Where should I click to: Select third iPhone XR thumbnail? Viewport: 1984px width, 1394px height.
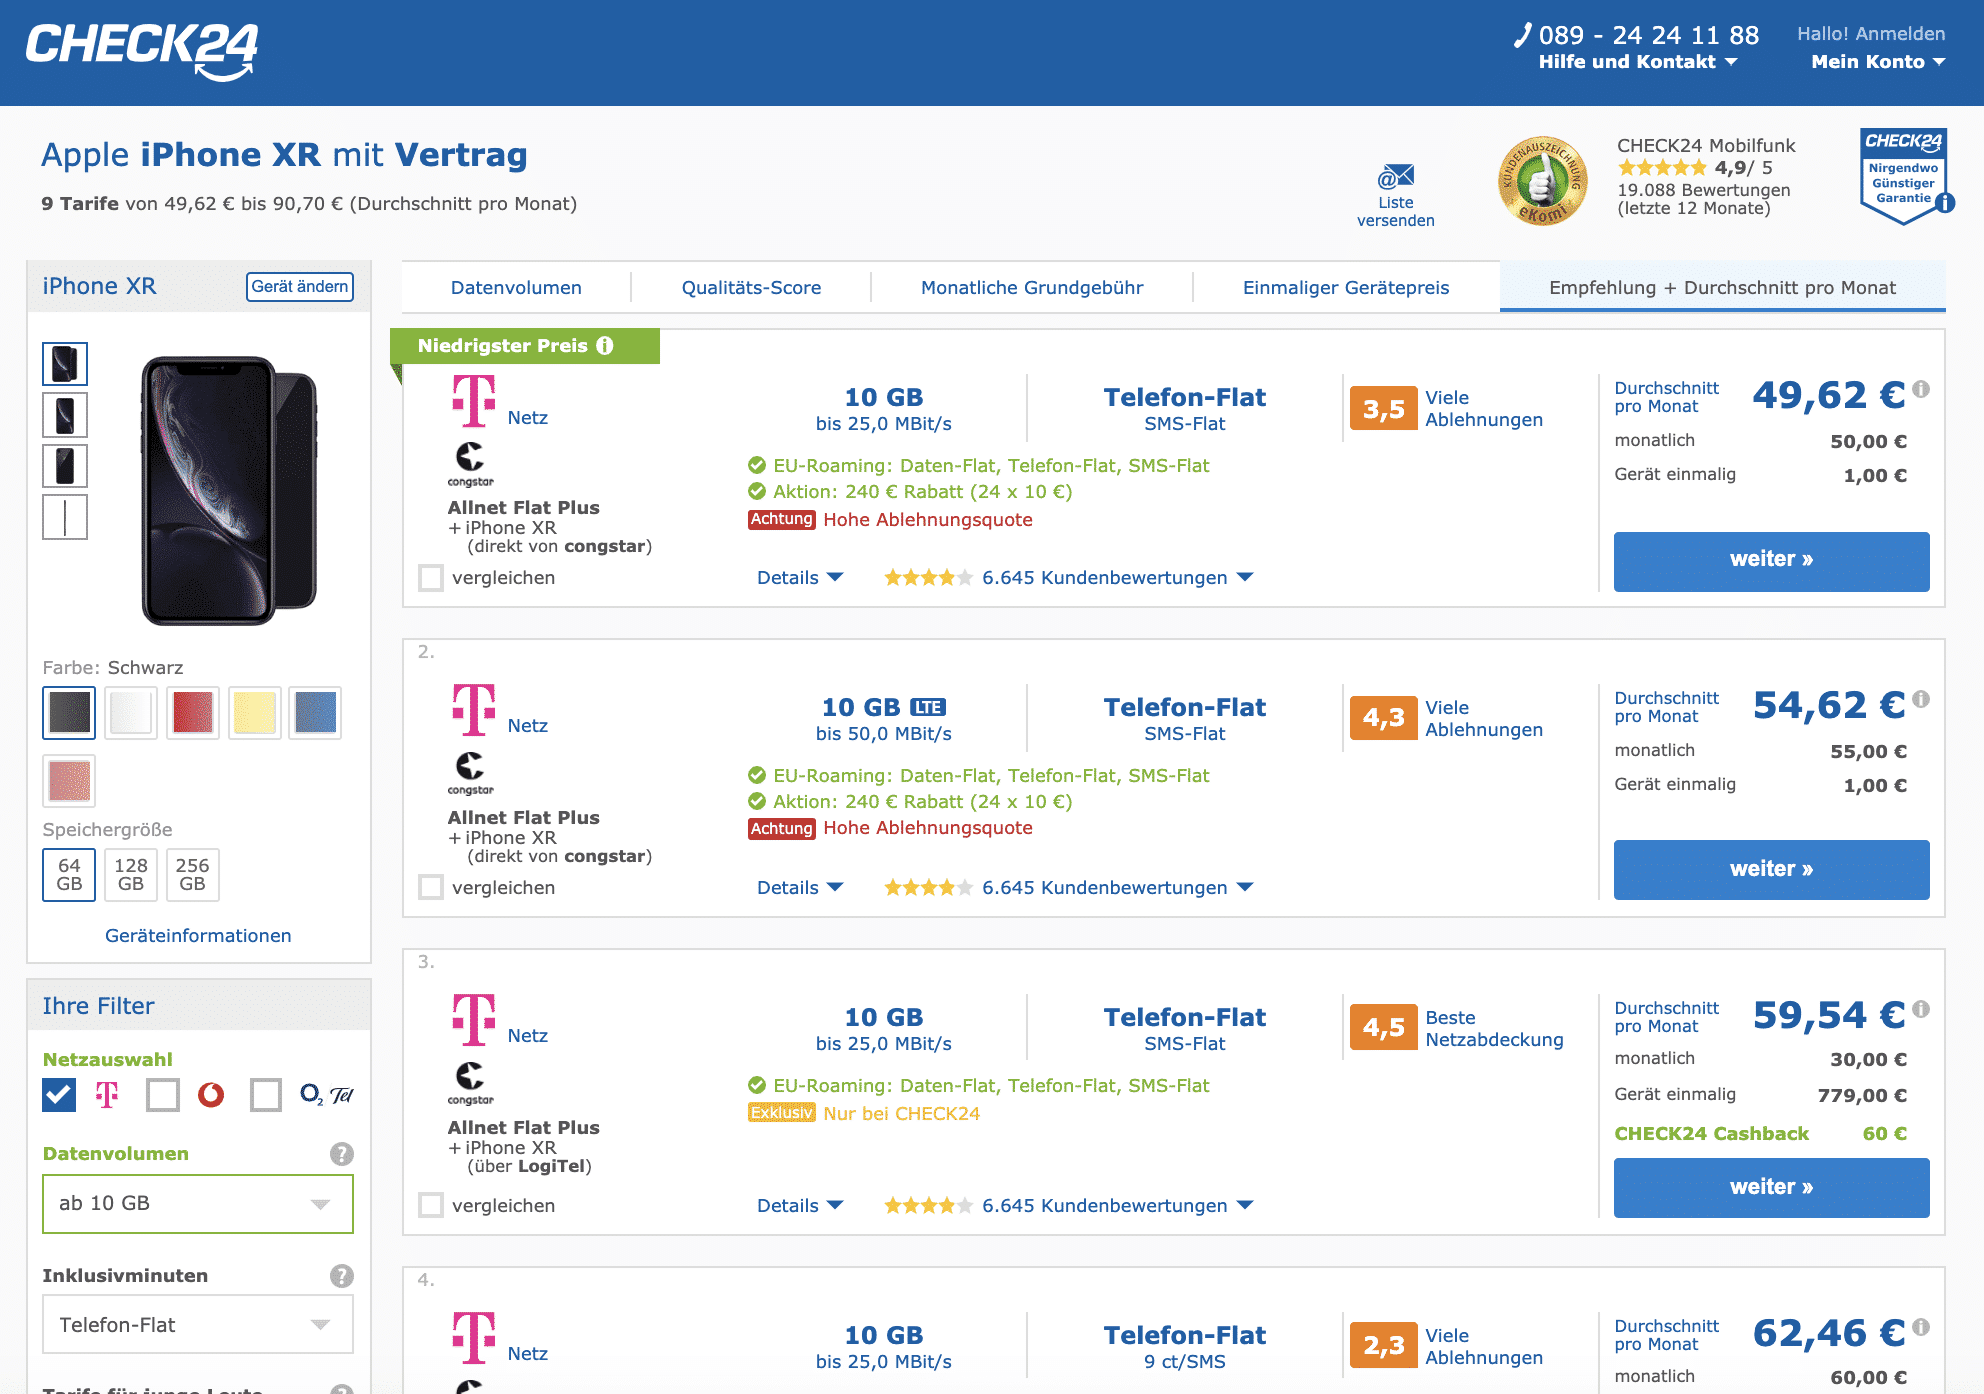[65, 466]
